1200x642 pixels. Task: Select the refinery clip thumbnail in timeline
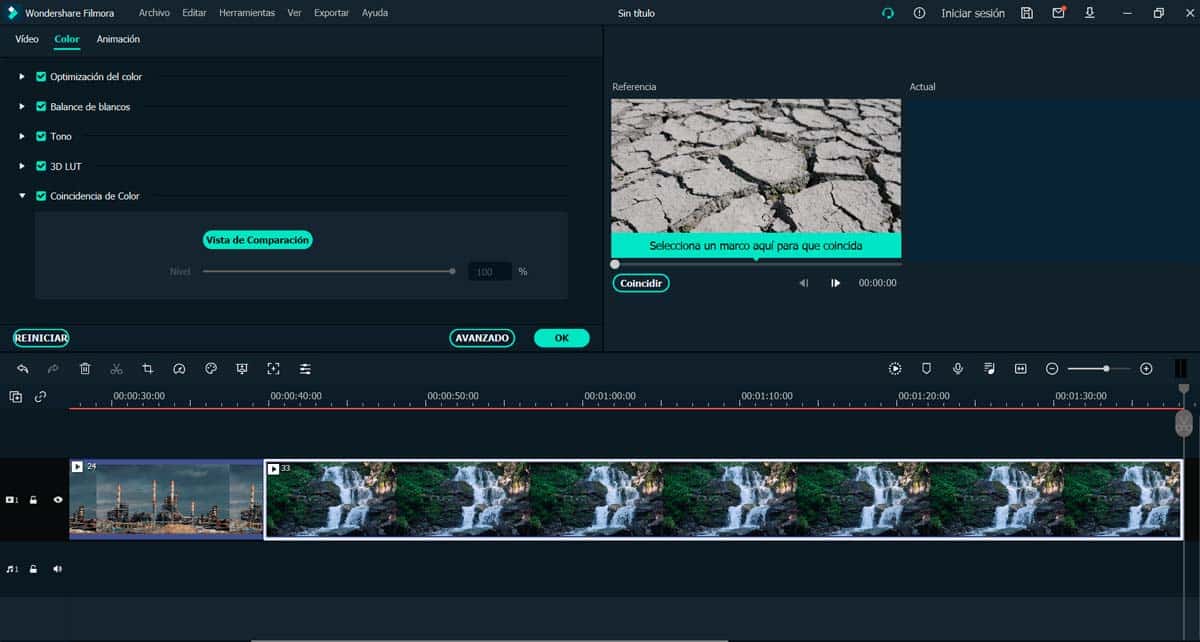166,499
